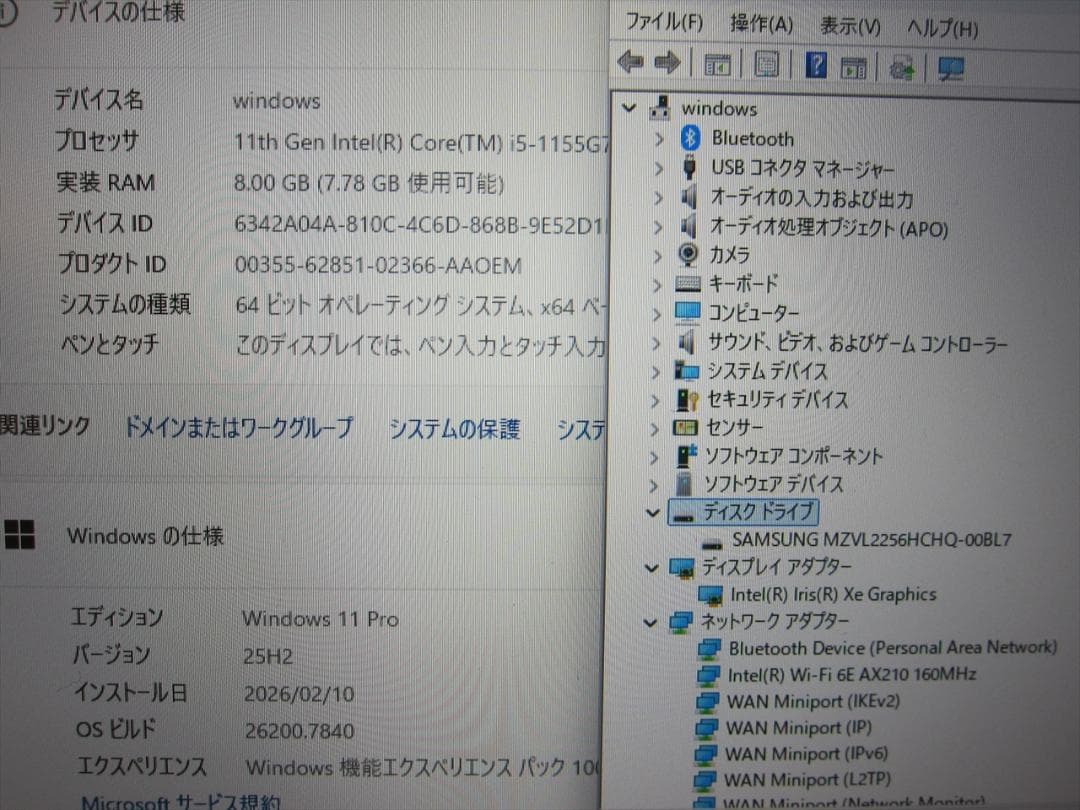Click the Windows logo beside Windows の仕様
Image resolution: width=1080 pixels, height=810 pixels.
[19, 534]
